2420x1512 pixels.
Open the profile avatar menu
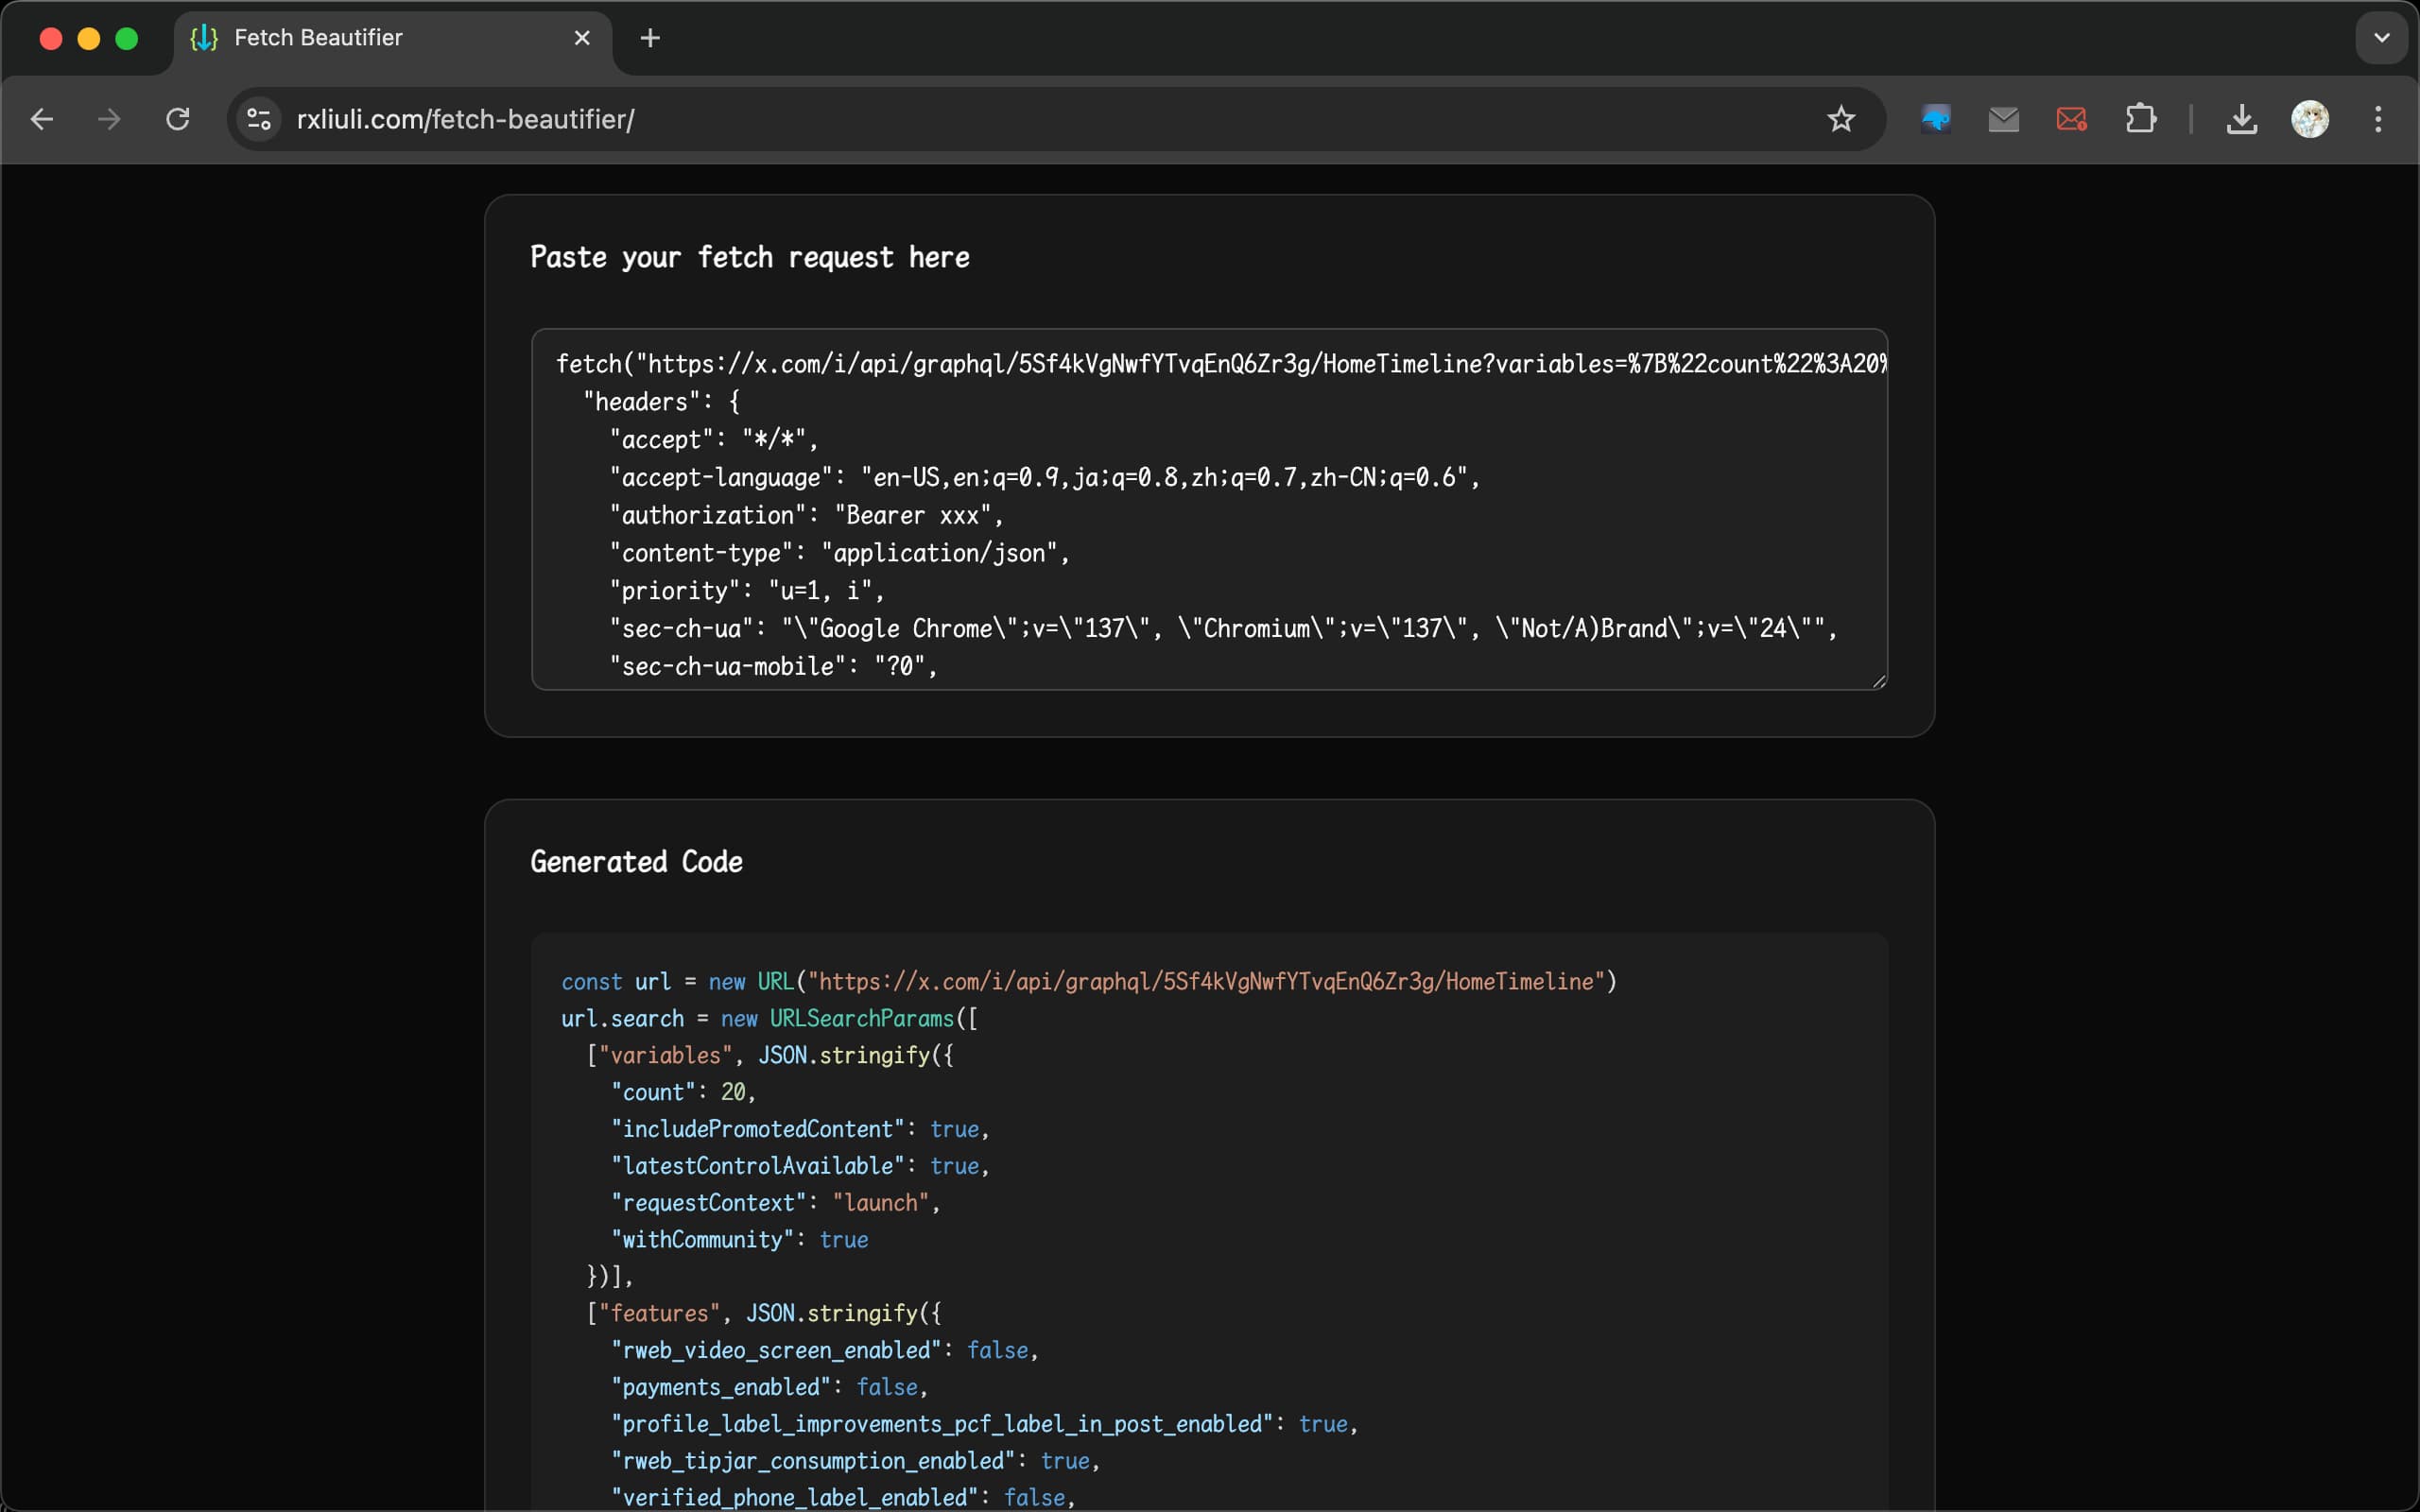pos(2310,119)
